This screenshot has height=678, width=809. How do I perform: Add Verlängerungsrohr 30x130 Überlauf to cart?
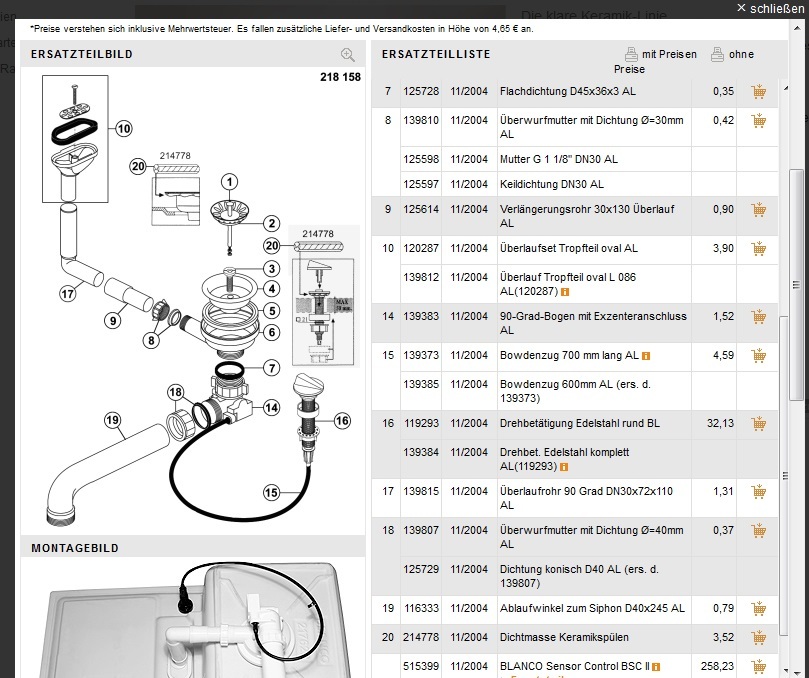tap(758, 210)
